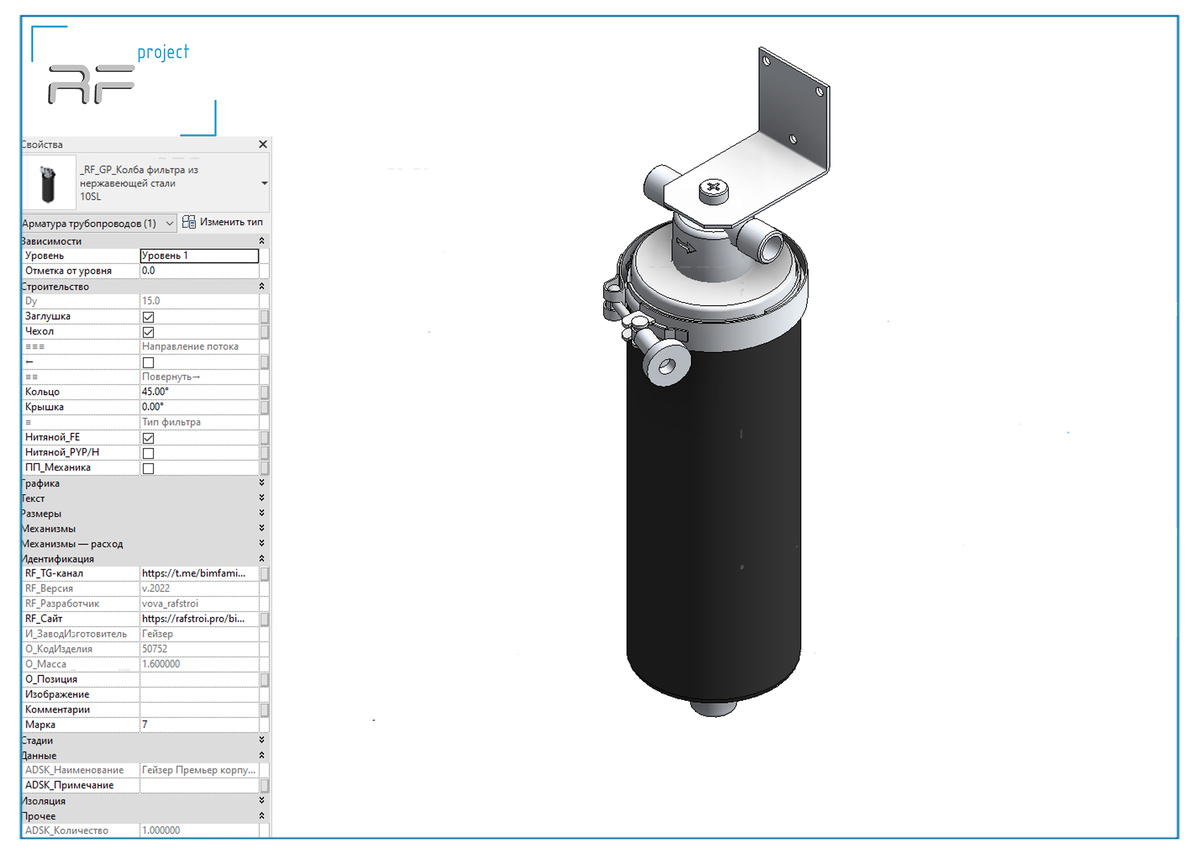The image size is (1200, 853).
Task: Click the Отметка от уровня value 0.0
Action: coord(199,271)
